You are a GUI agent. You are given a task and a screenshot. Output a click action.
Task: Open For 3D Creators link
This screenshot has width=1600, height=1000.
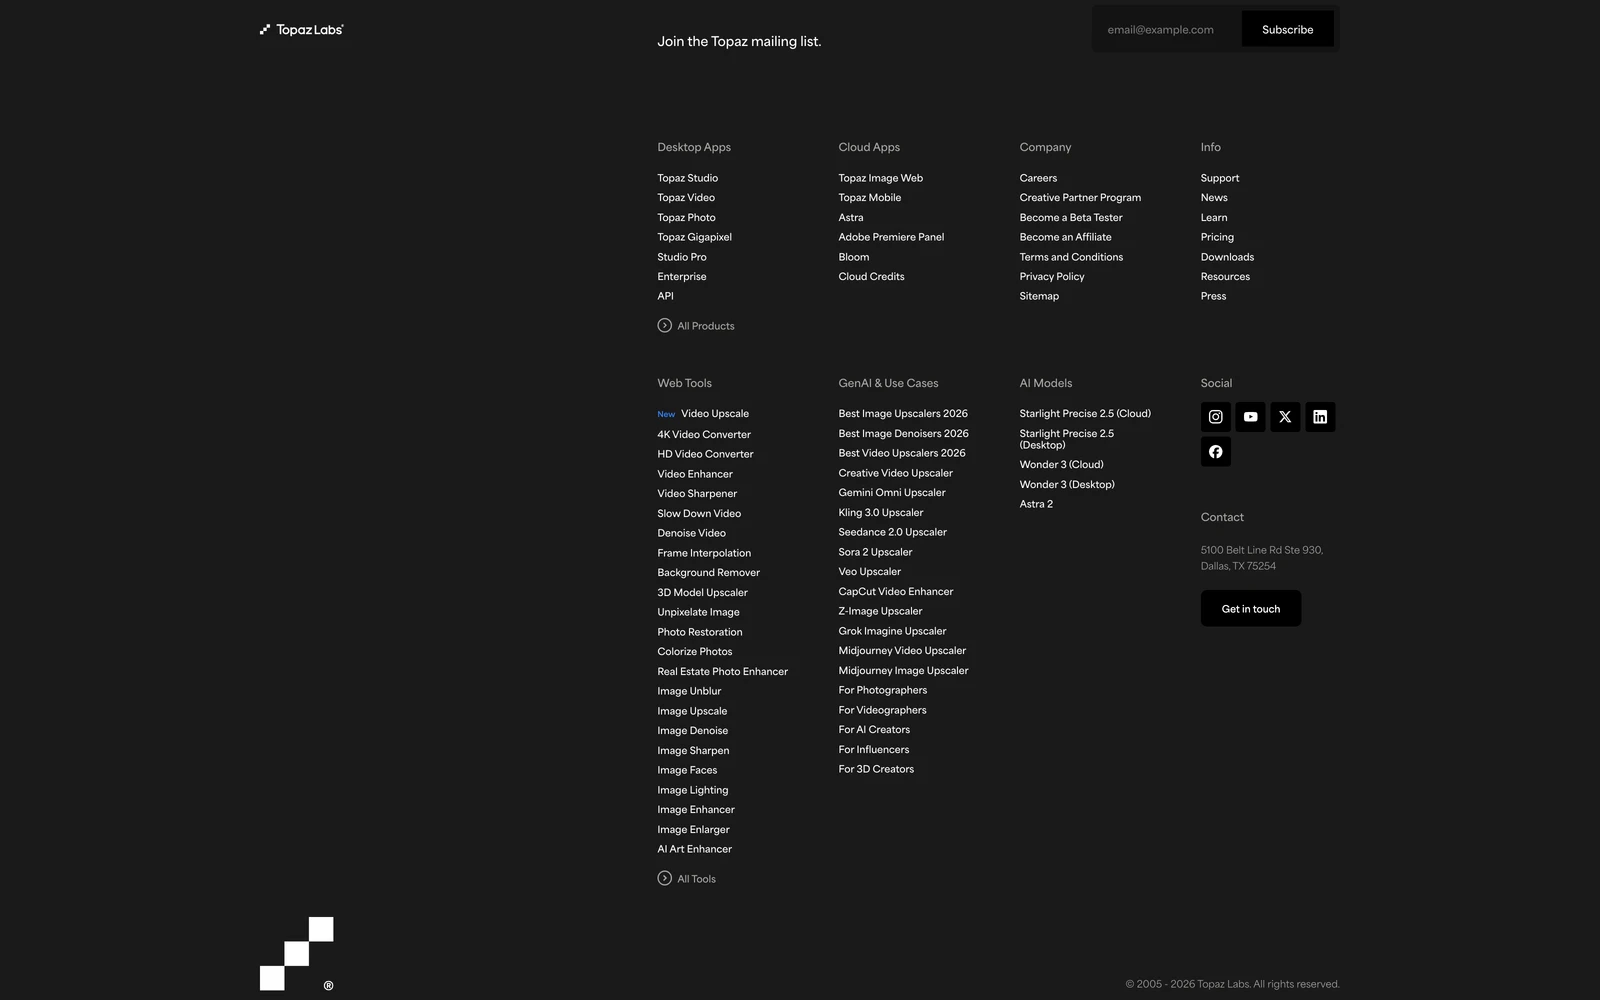[876, 769]
